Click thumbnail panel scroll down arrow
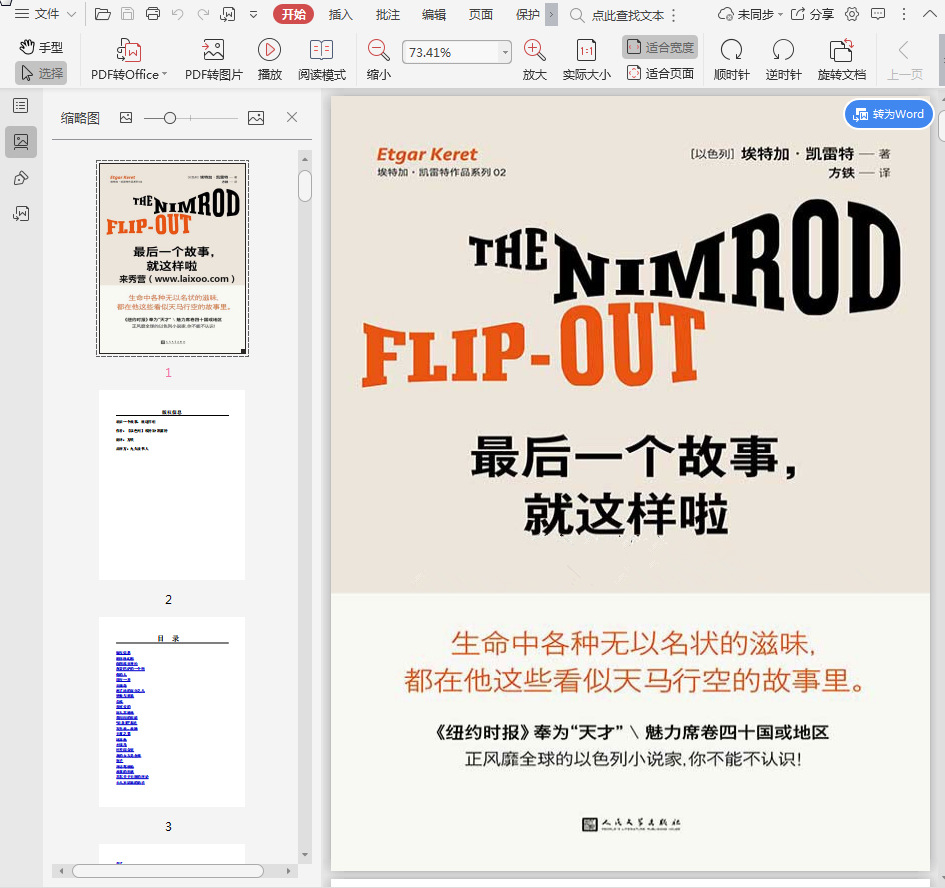945x888 pixels. tap(305, 855)
